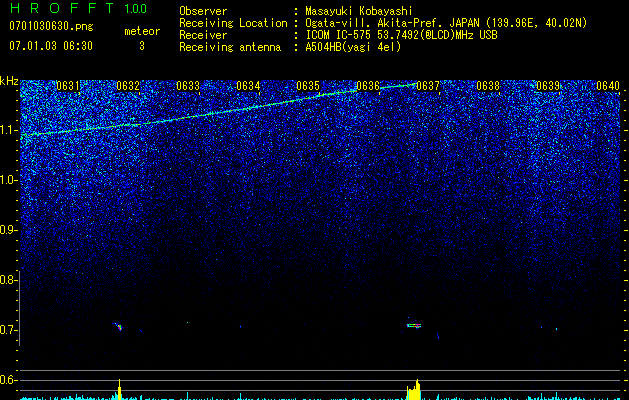Click the date 07.01.03 06:30
Image resolution: width=629 pixels, height=400 pixels.
click(51, 46)
